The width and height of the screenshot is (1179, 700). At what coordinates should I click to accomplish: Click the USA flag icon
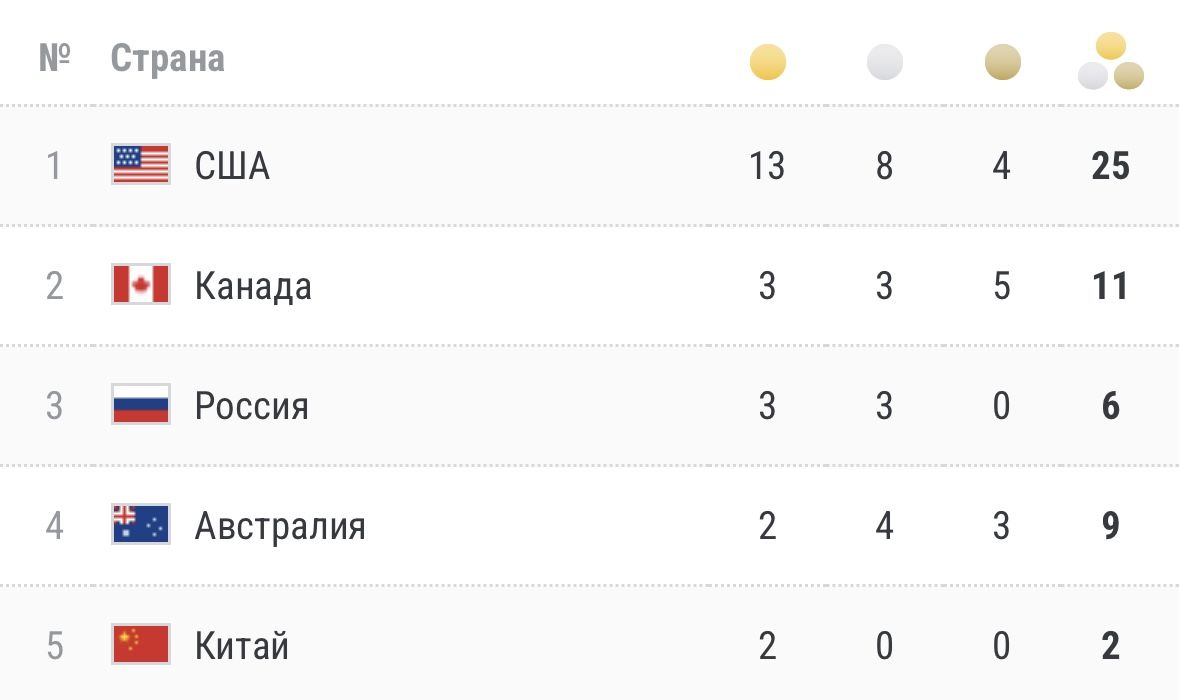click(x=141, y=165)
